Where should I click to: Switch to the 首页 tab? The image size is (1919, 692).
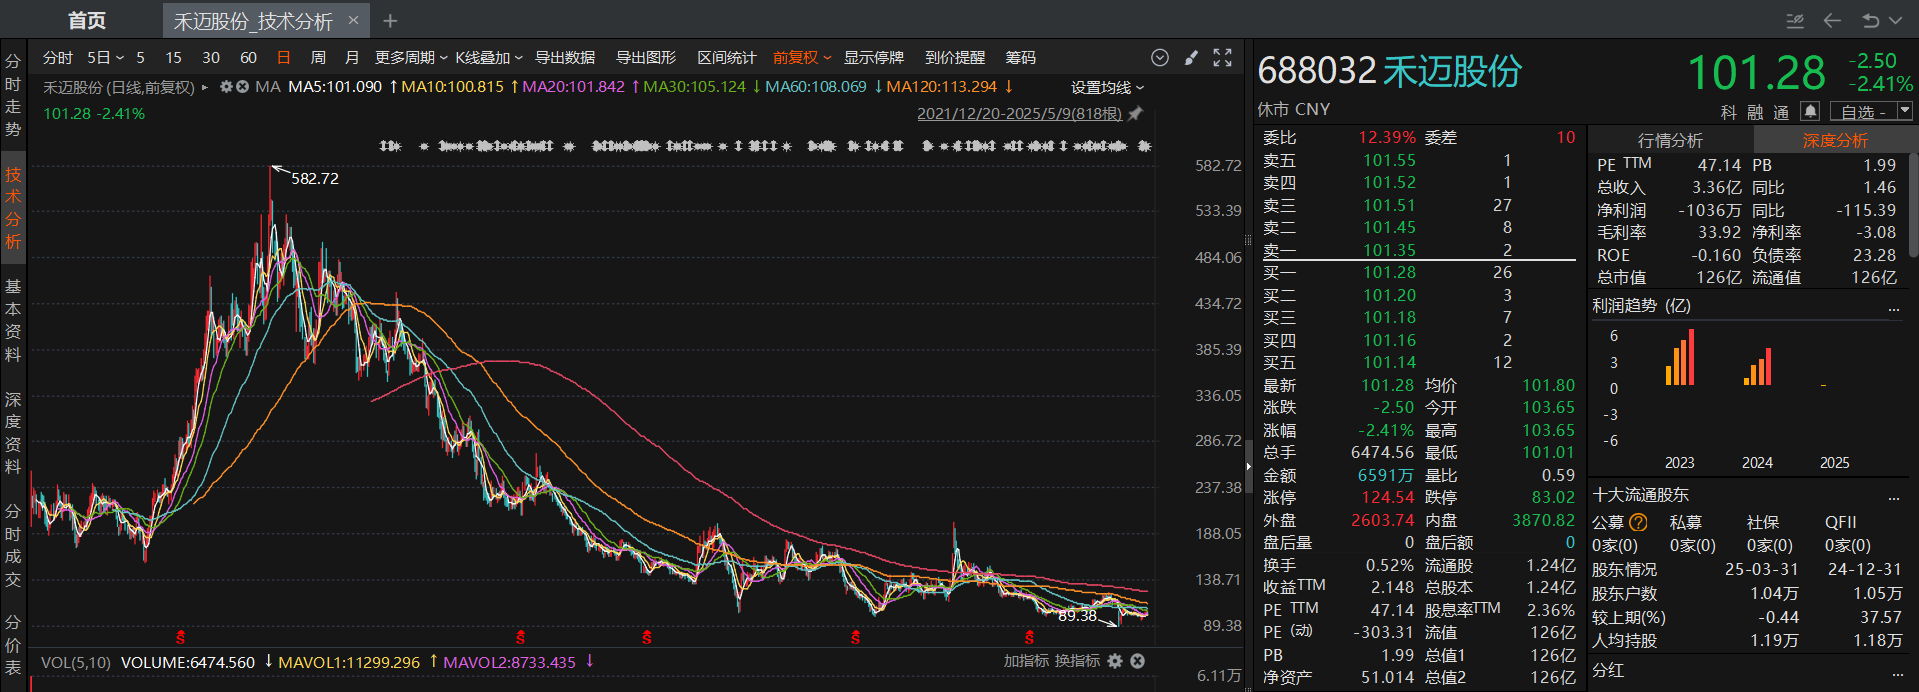87,20
